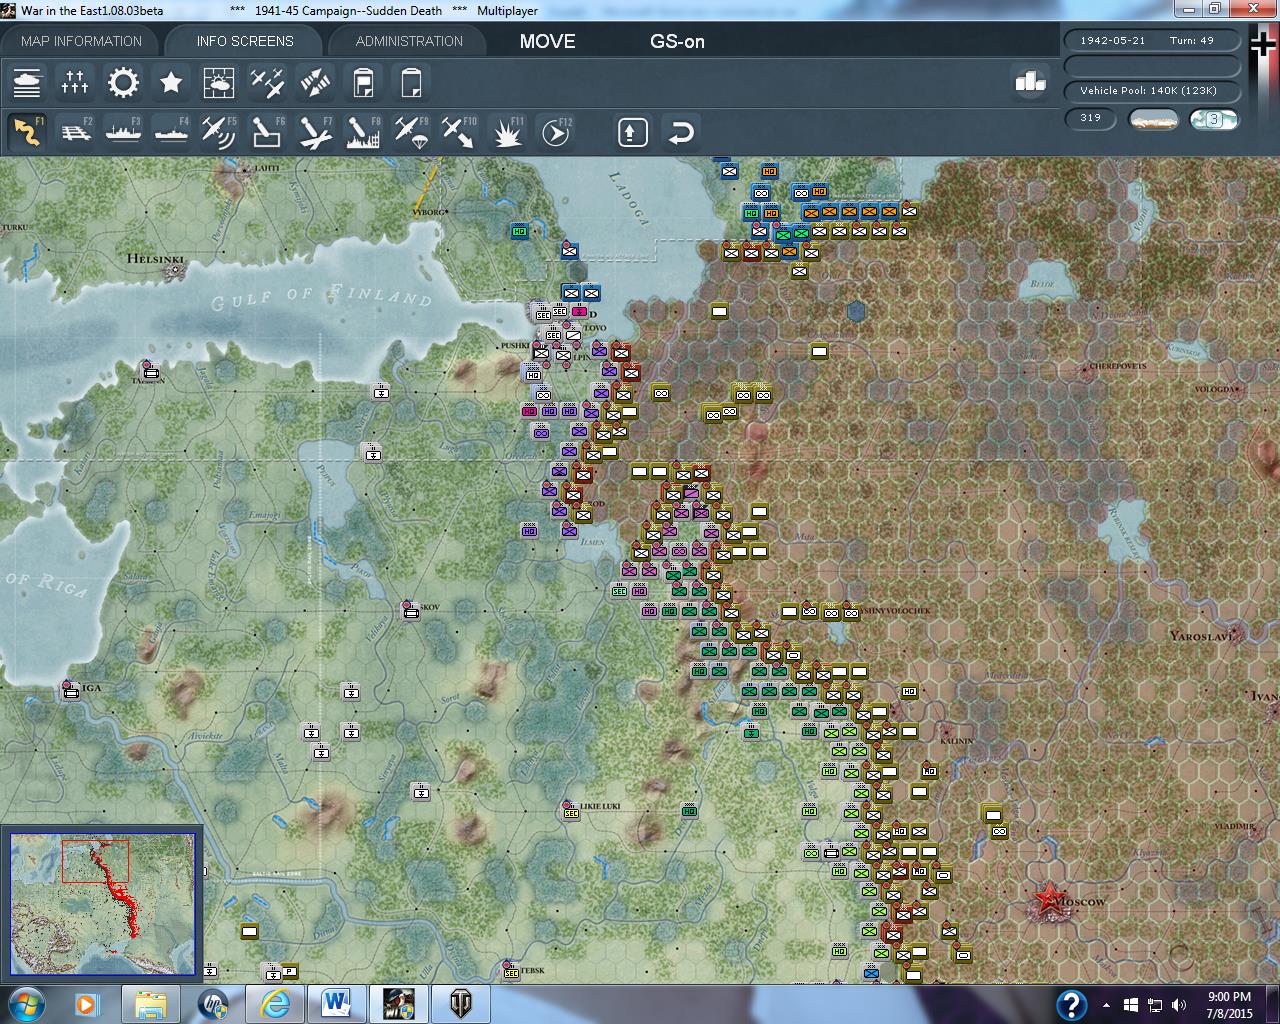Switch to Rail move mode F2
Screen dimensions: 1280x1024
[x=75, y=132]
